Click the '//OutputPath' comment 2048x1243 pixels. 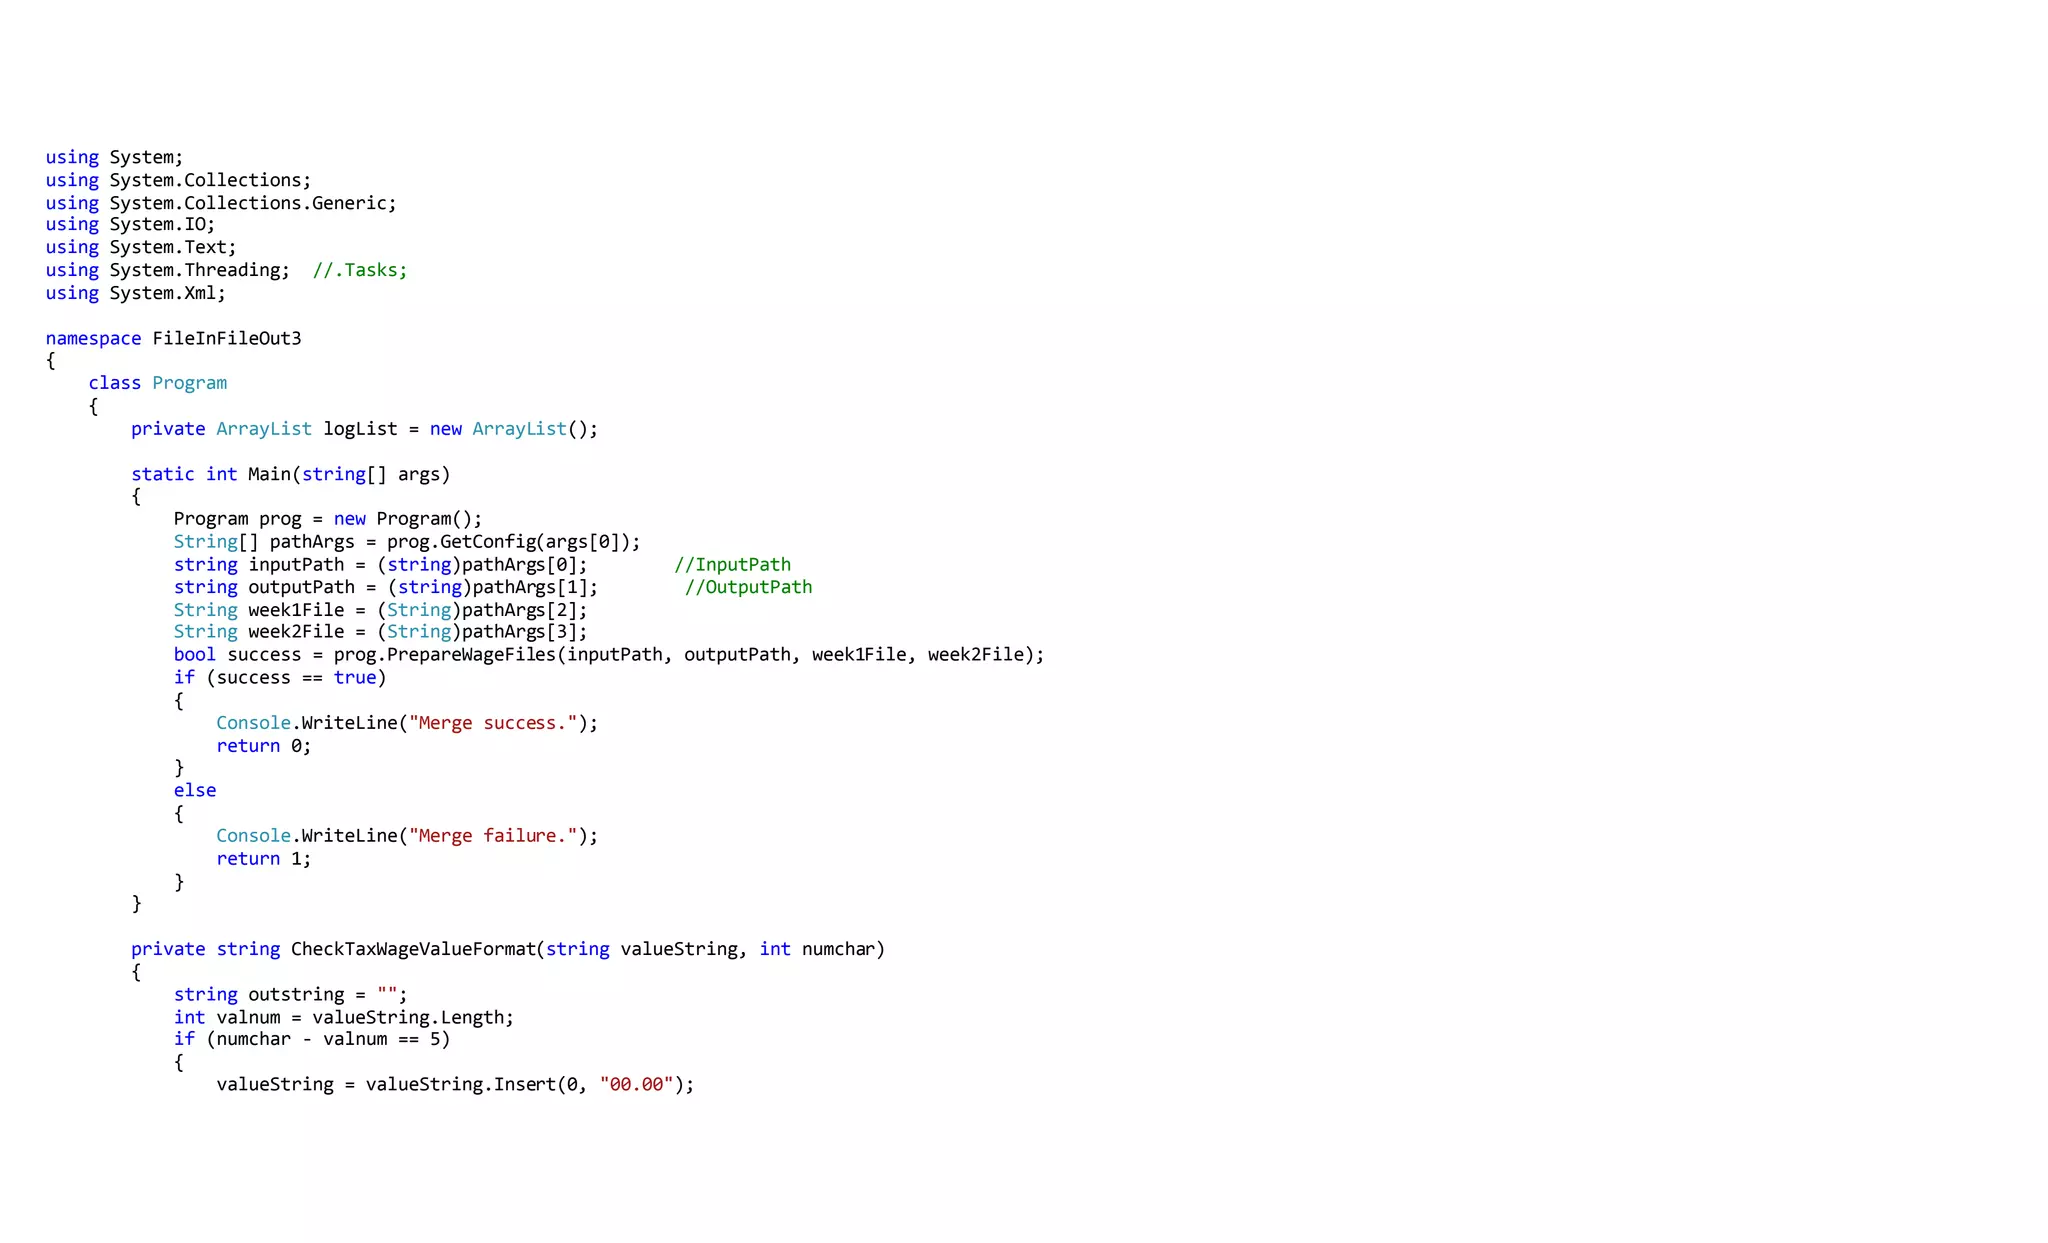(x=748, y=587)
